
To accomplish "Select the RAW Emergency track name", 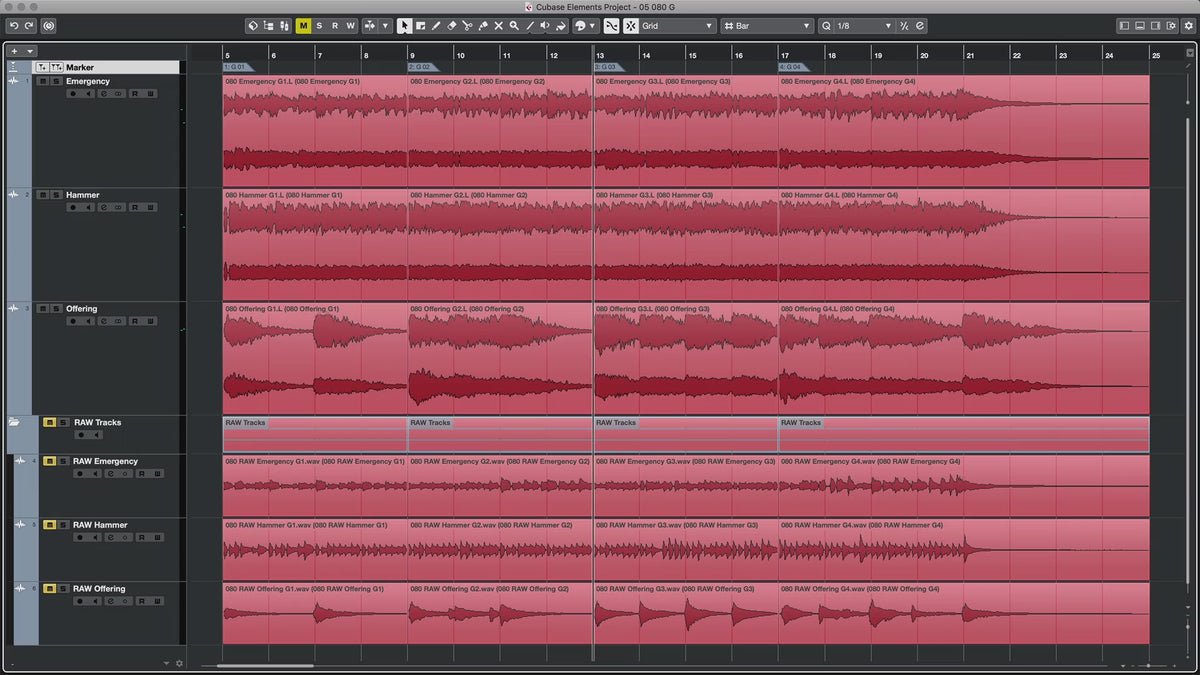I will point(105,461).
